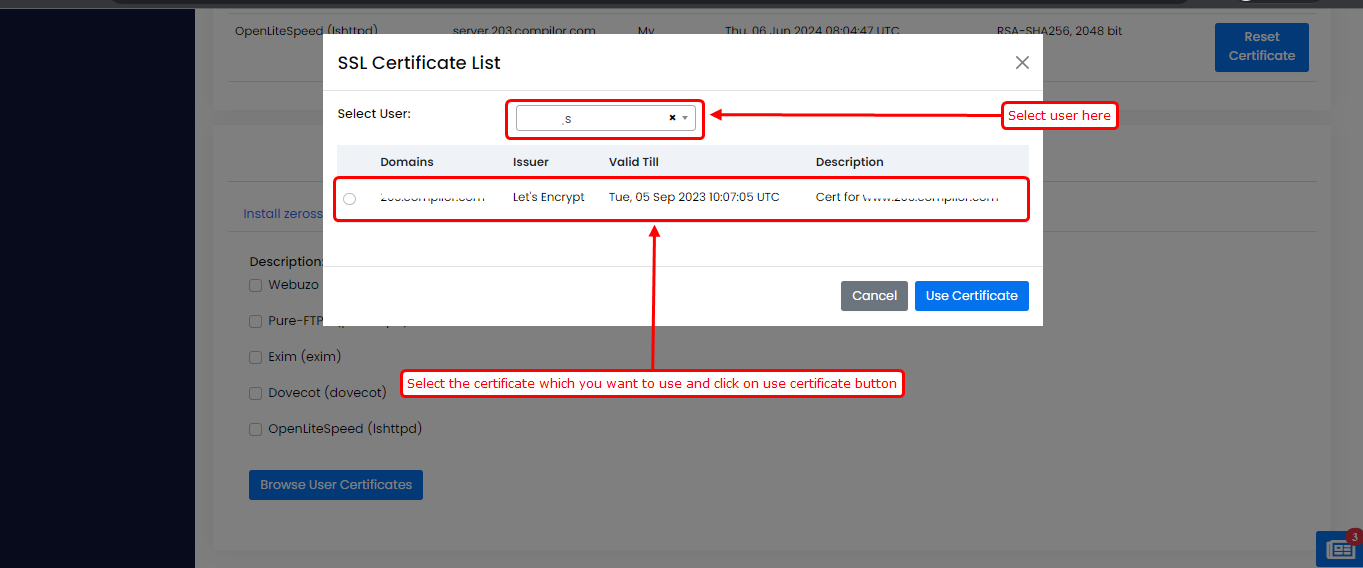Toggle the Dovecot (dovecot) checkbox

[255, 393]
